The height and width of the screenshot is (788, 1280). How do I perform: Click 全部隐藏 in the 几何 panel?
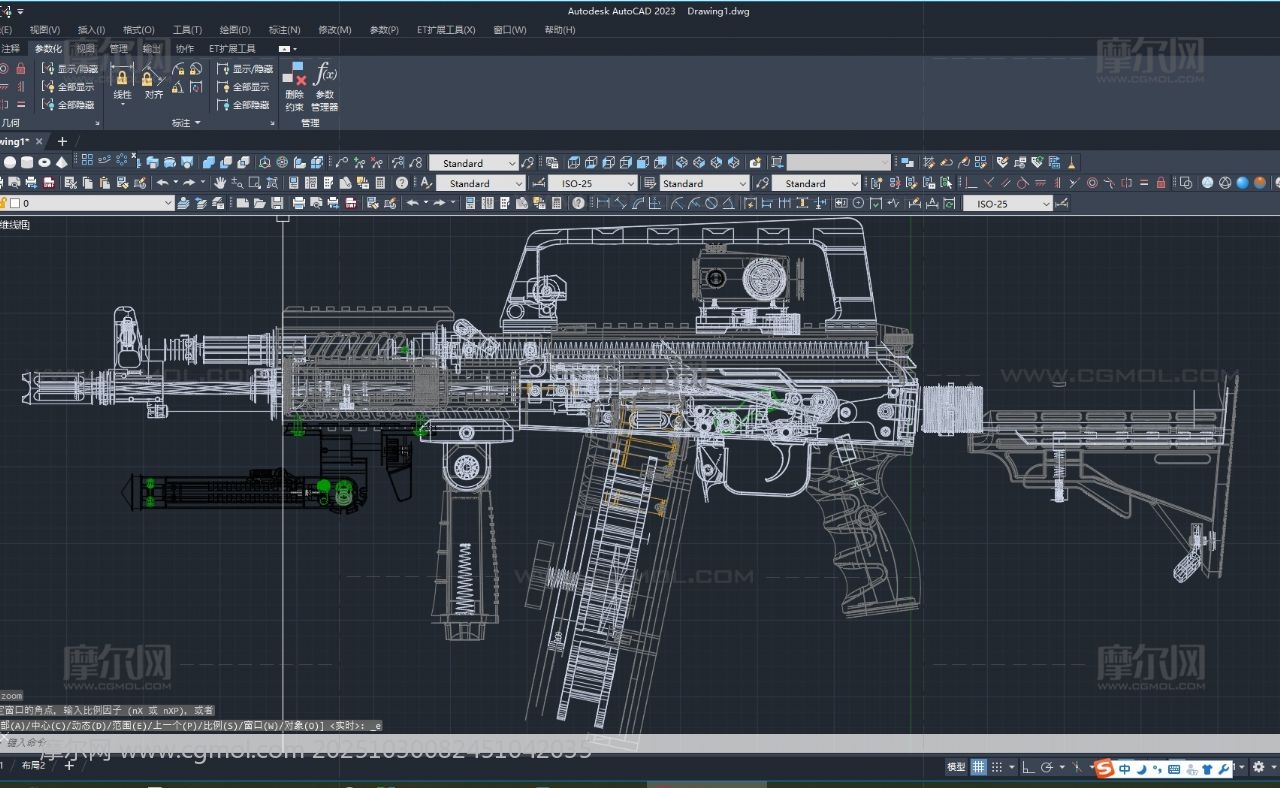pyautogui.click(x=69, y=105)
